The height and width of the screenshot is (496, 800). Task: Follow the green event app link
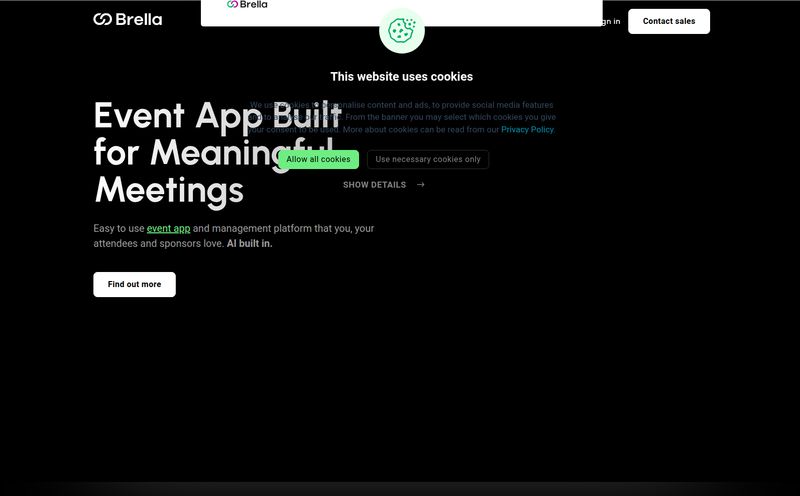coord(168,228)
